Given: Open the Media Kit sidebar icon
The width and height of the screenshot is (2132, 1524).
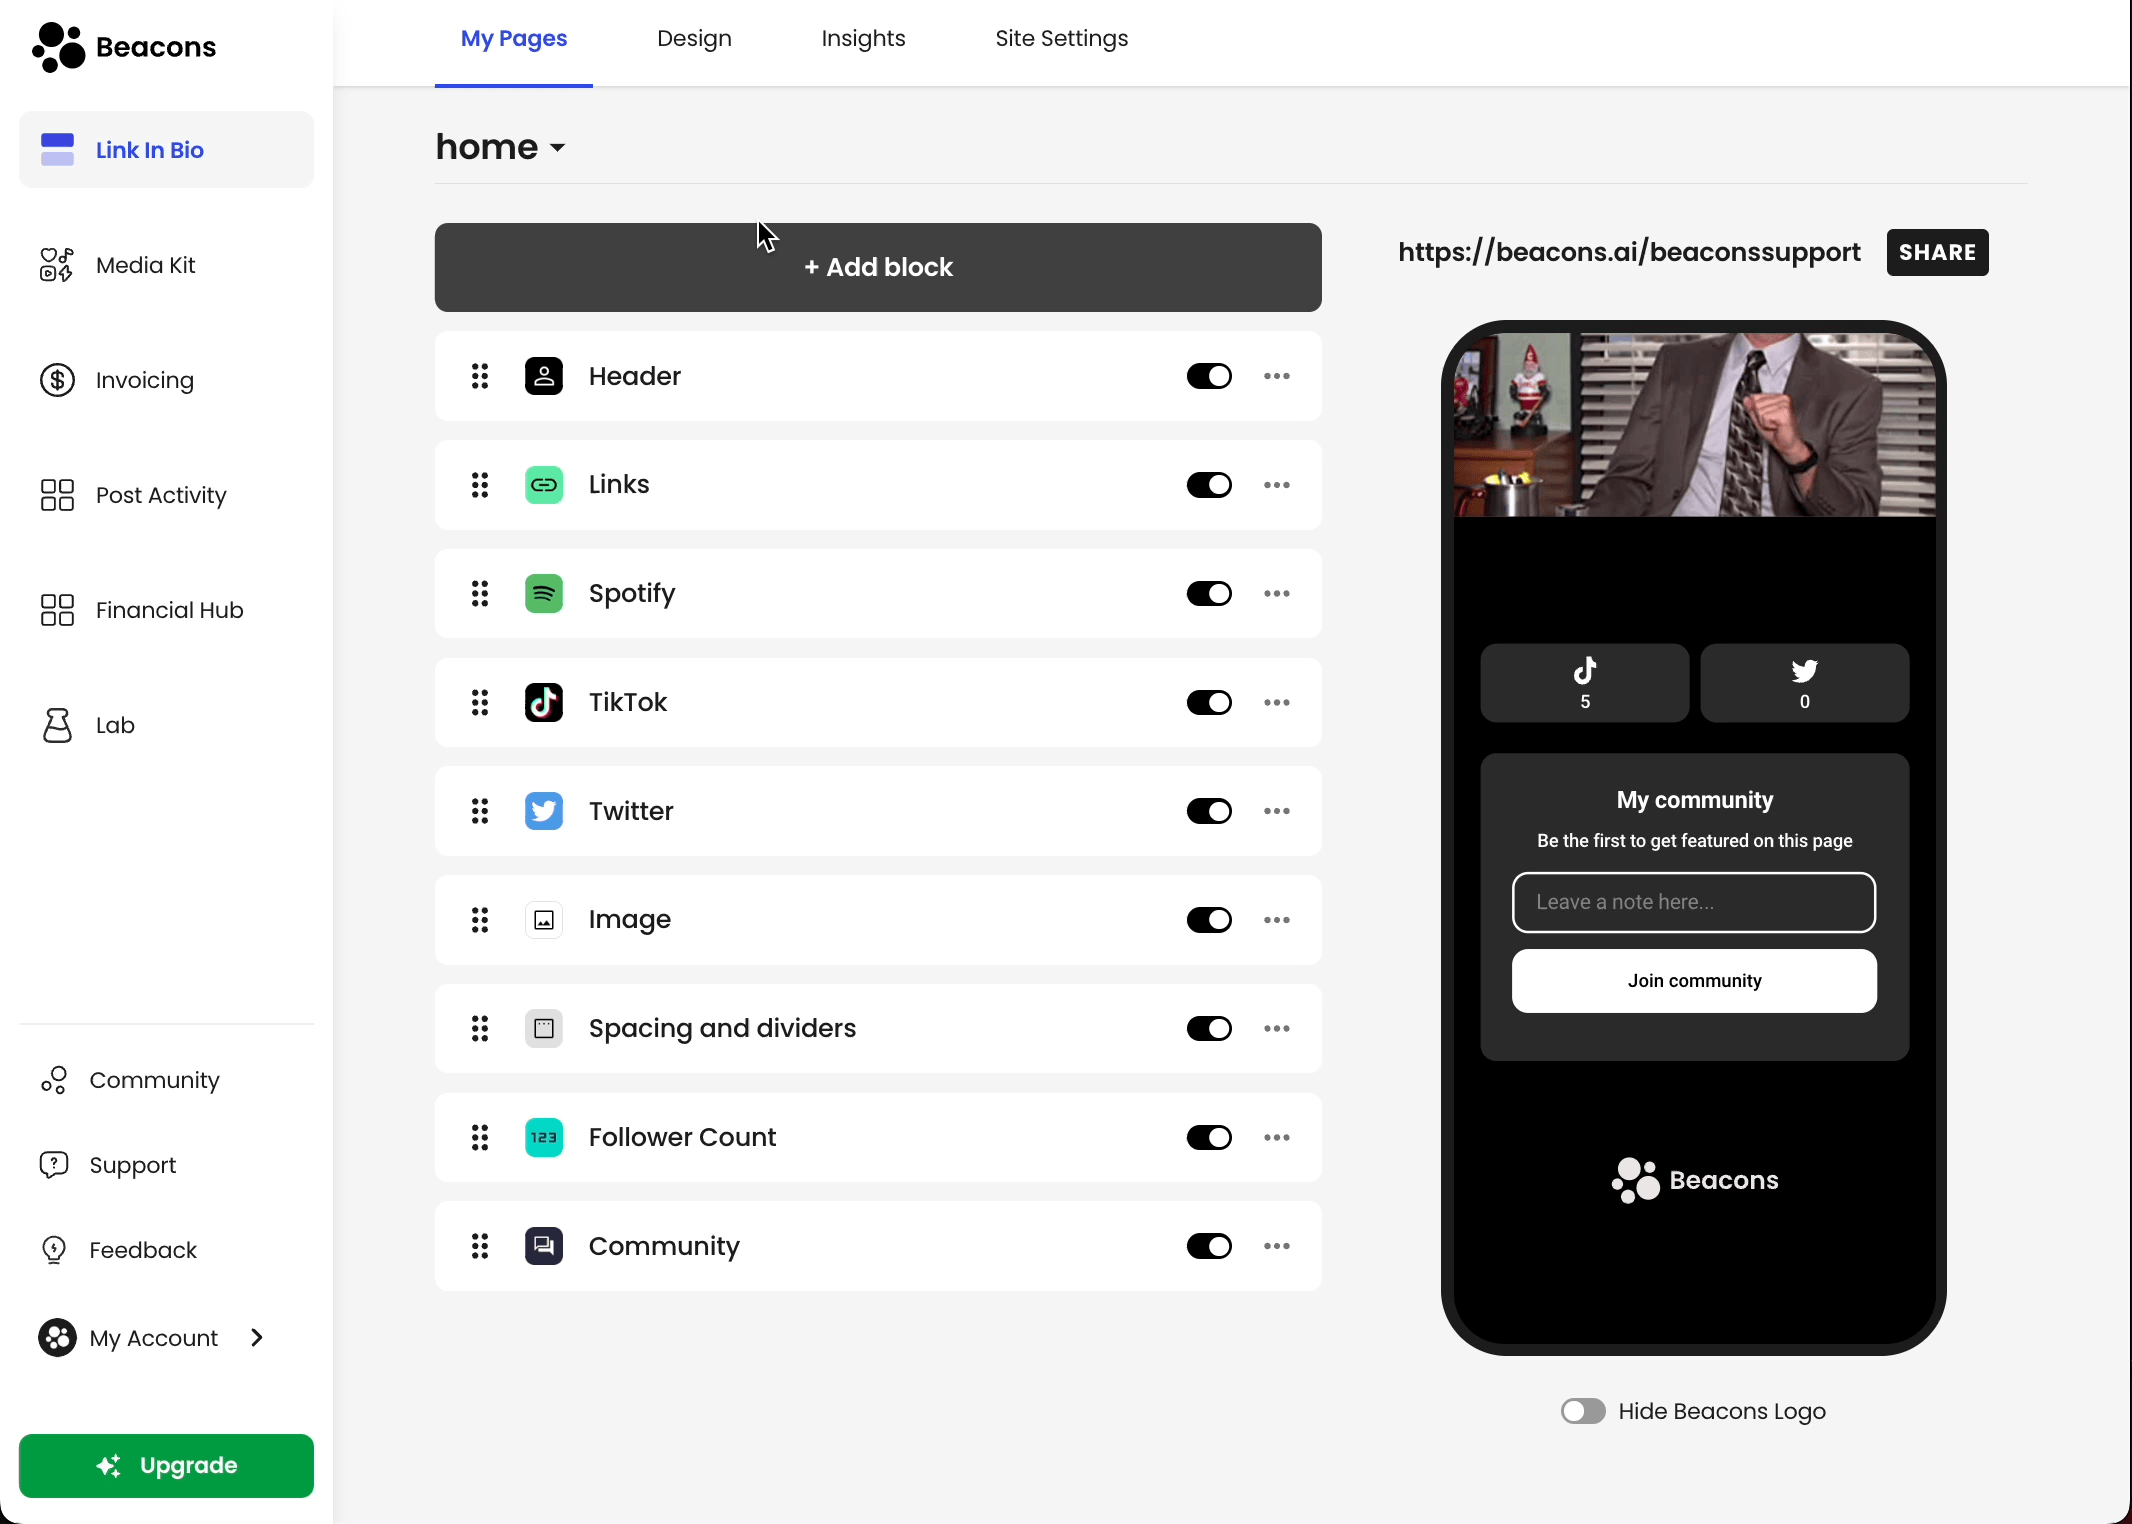Looking at the screenshot, I should pyautogui.click(x=57, y=265).
